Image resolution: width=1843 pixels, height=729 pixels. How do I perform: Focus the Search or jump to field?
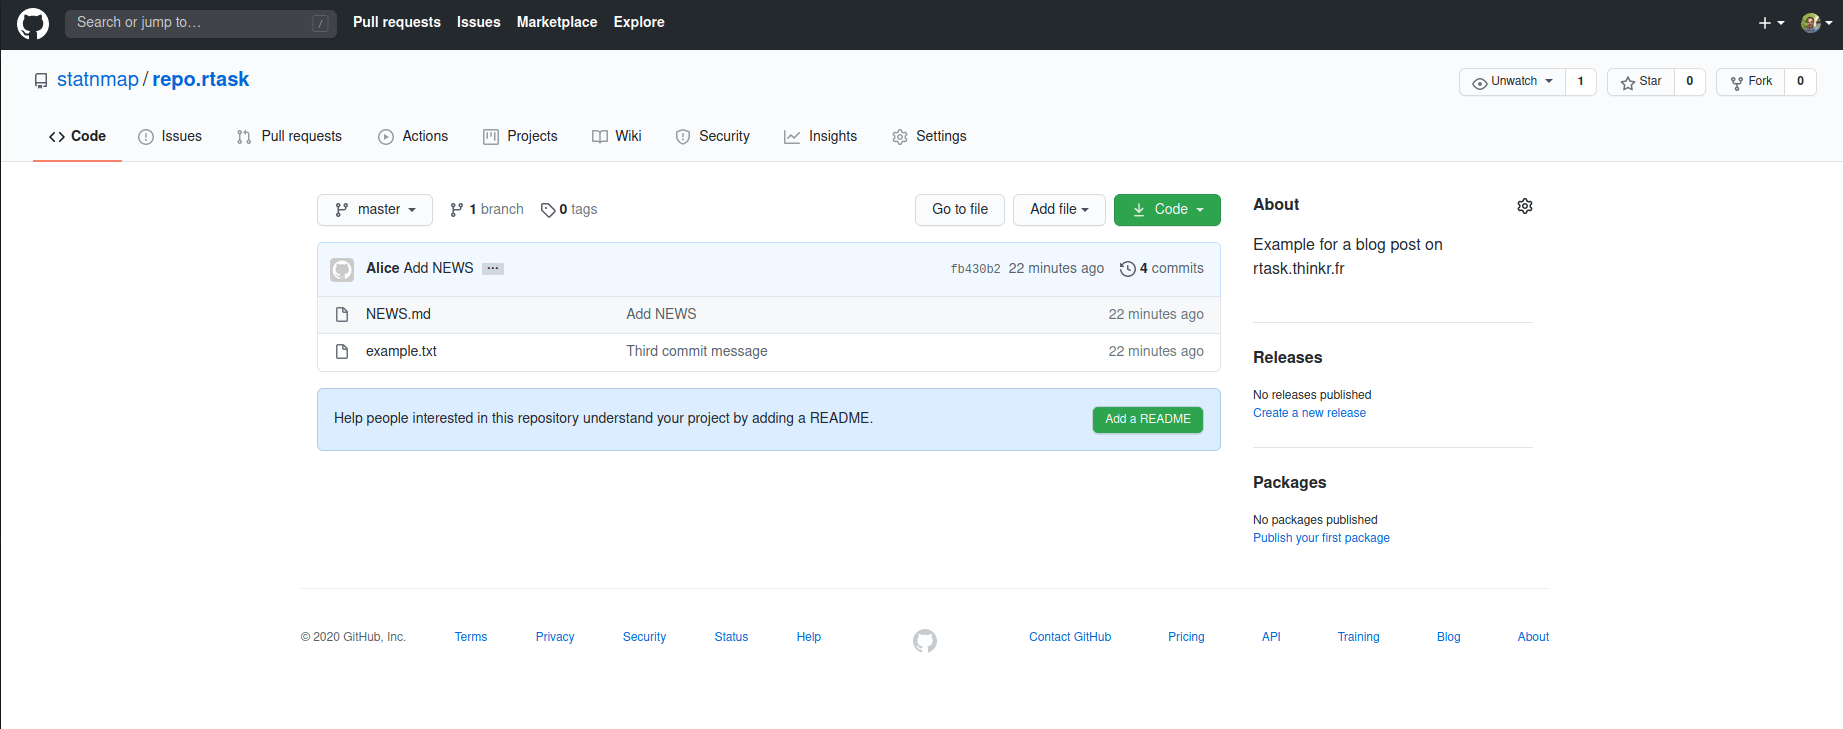201,23
